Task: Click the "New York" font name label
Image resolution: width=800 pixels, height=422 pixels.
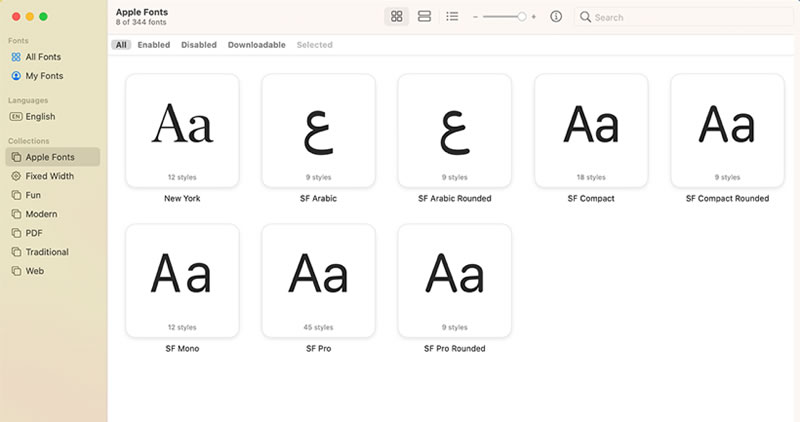Action: coord(182,198)
